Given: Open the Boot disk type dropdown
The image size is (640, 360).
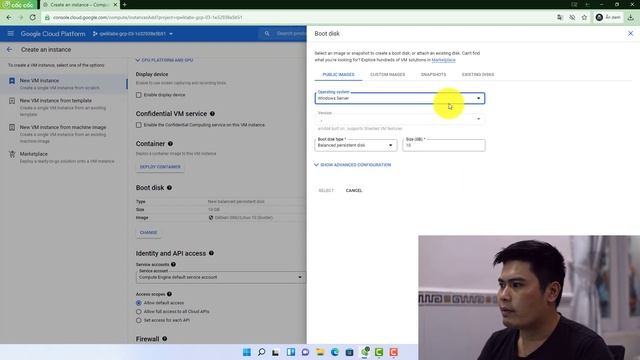Looking at the screenshot, I should [x=356, y=145].
